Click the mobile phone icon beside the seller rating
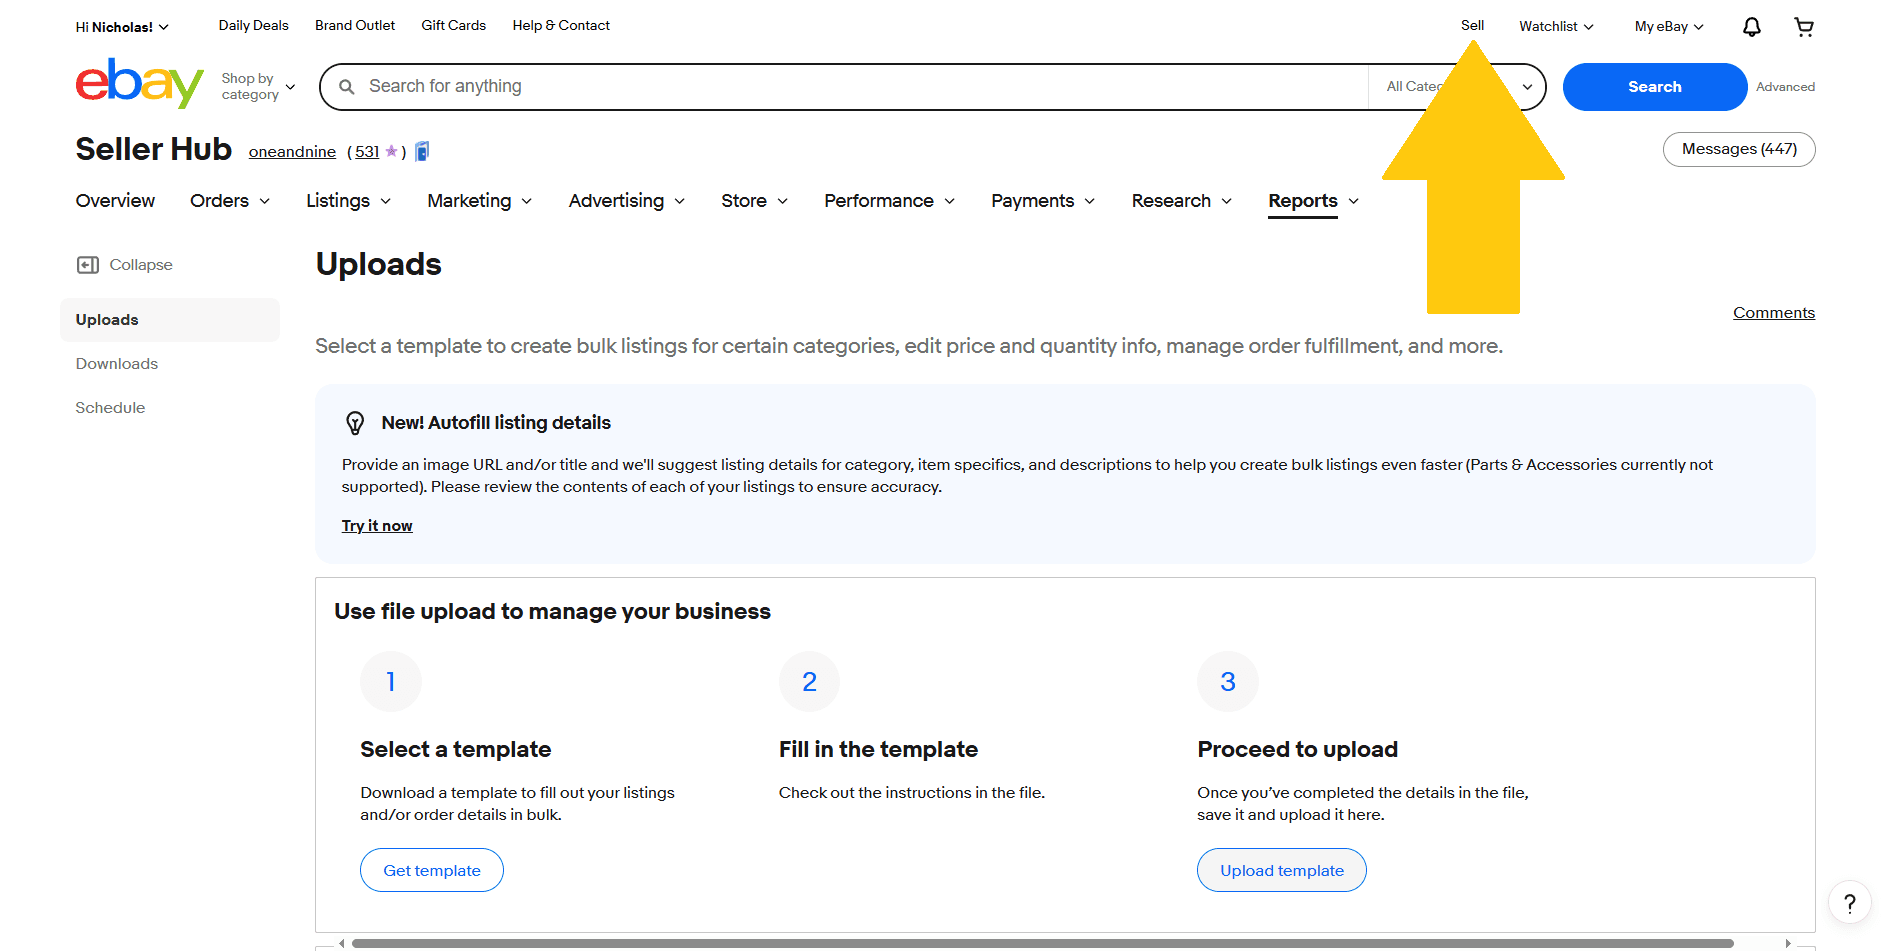Image resolution: width=1887 pixels, height=951 pixels. point(422,150)
